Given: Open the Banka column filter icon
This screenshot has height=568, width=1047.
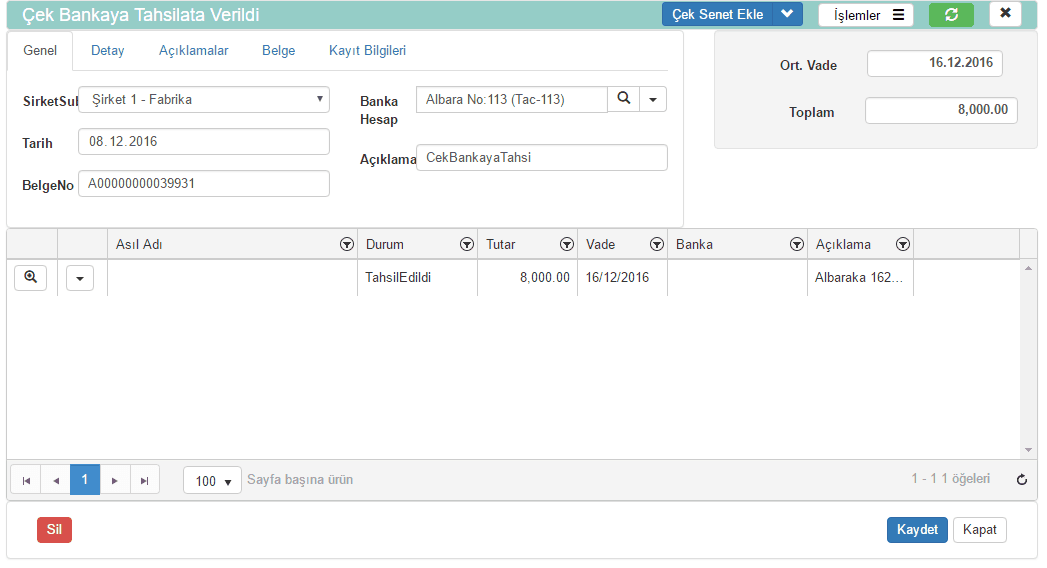Looking at the screenshot, I should click(x=796, y=245).
